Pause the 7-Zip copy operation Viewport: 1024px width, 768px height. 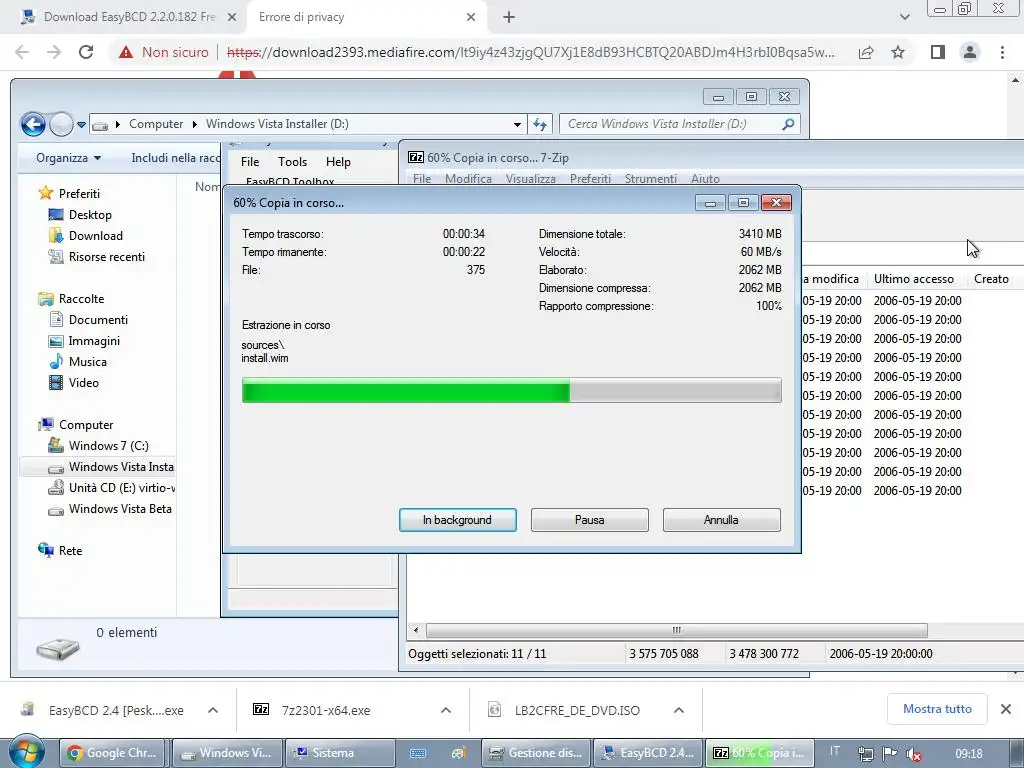[589, 520]
